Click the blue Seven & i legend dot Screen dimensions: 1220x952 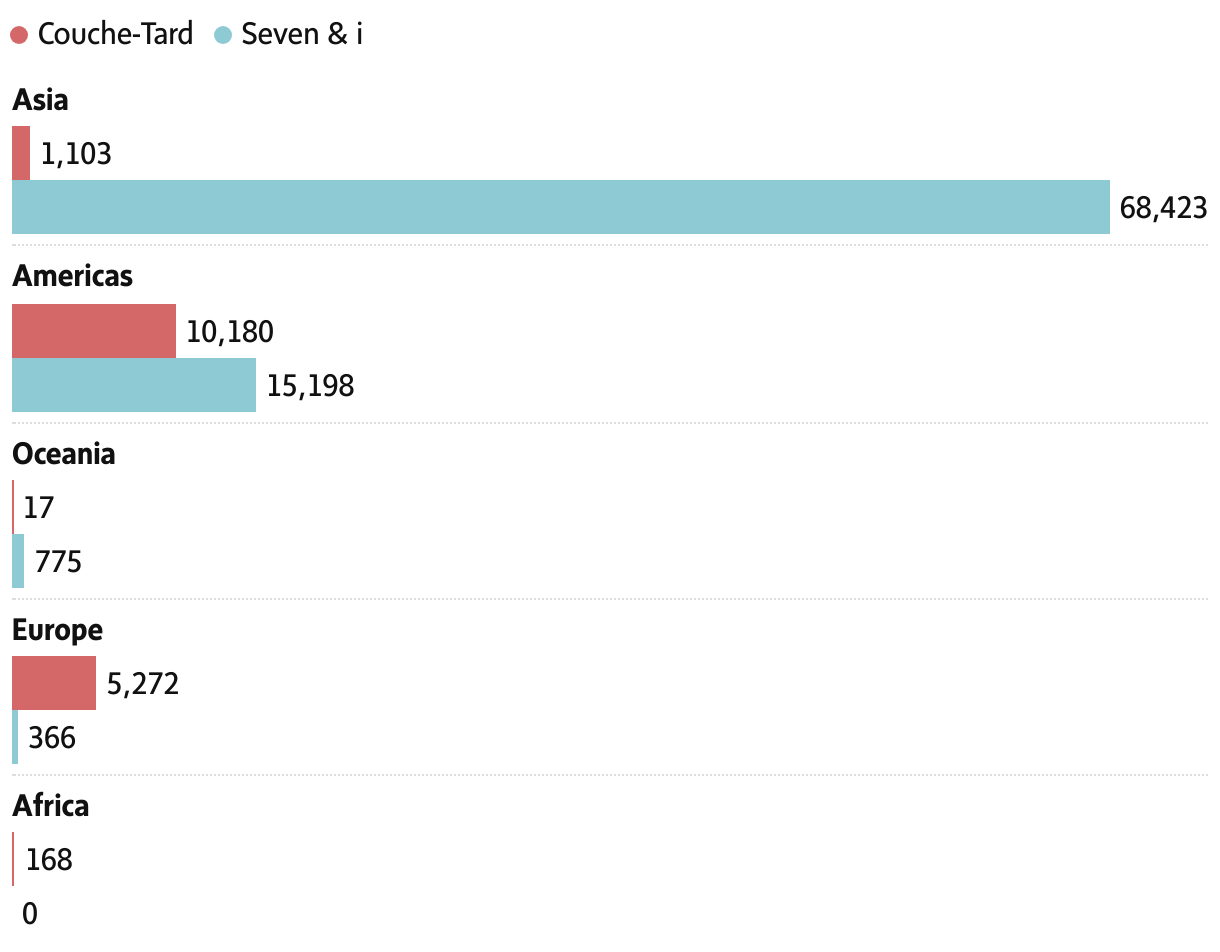click(x=223, y=35)
